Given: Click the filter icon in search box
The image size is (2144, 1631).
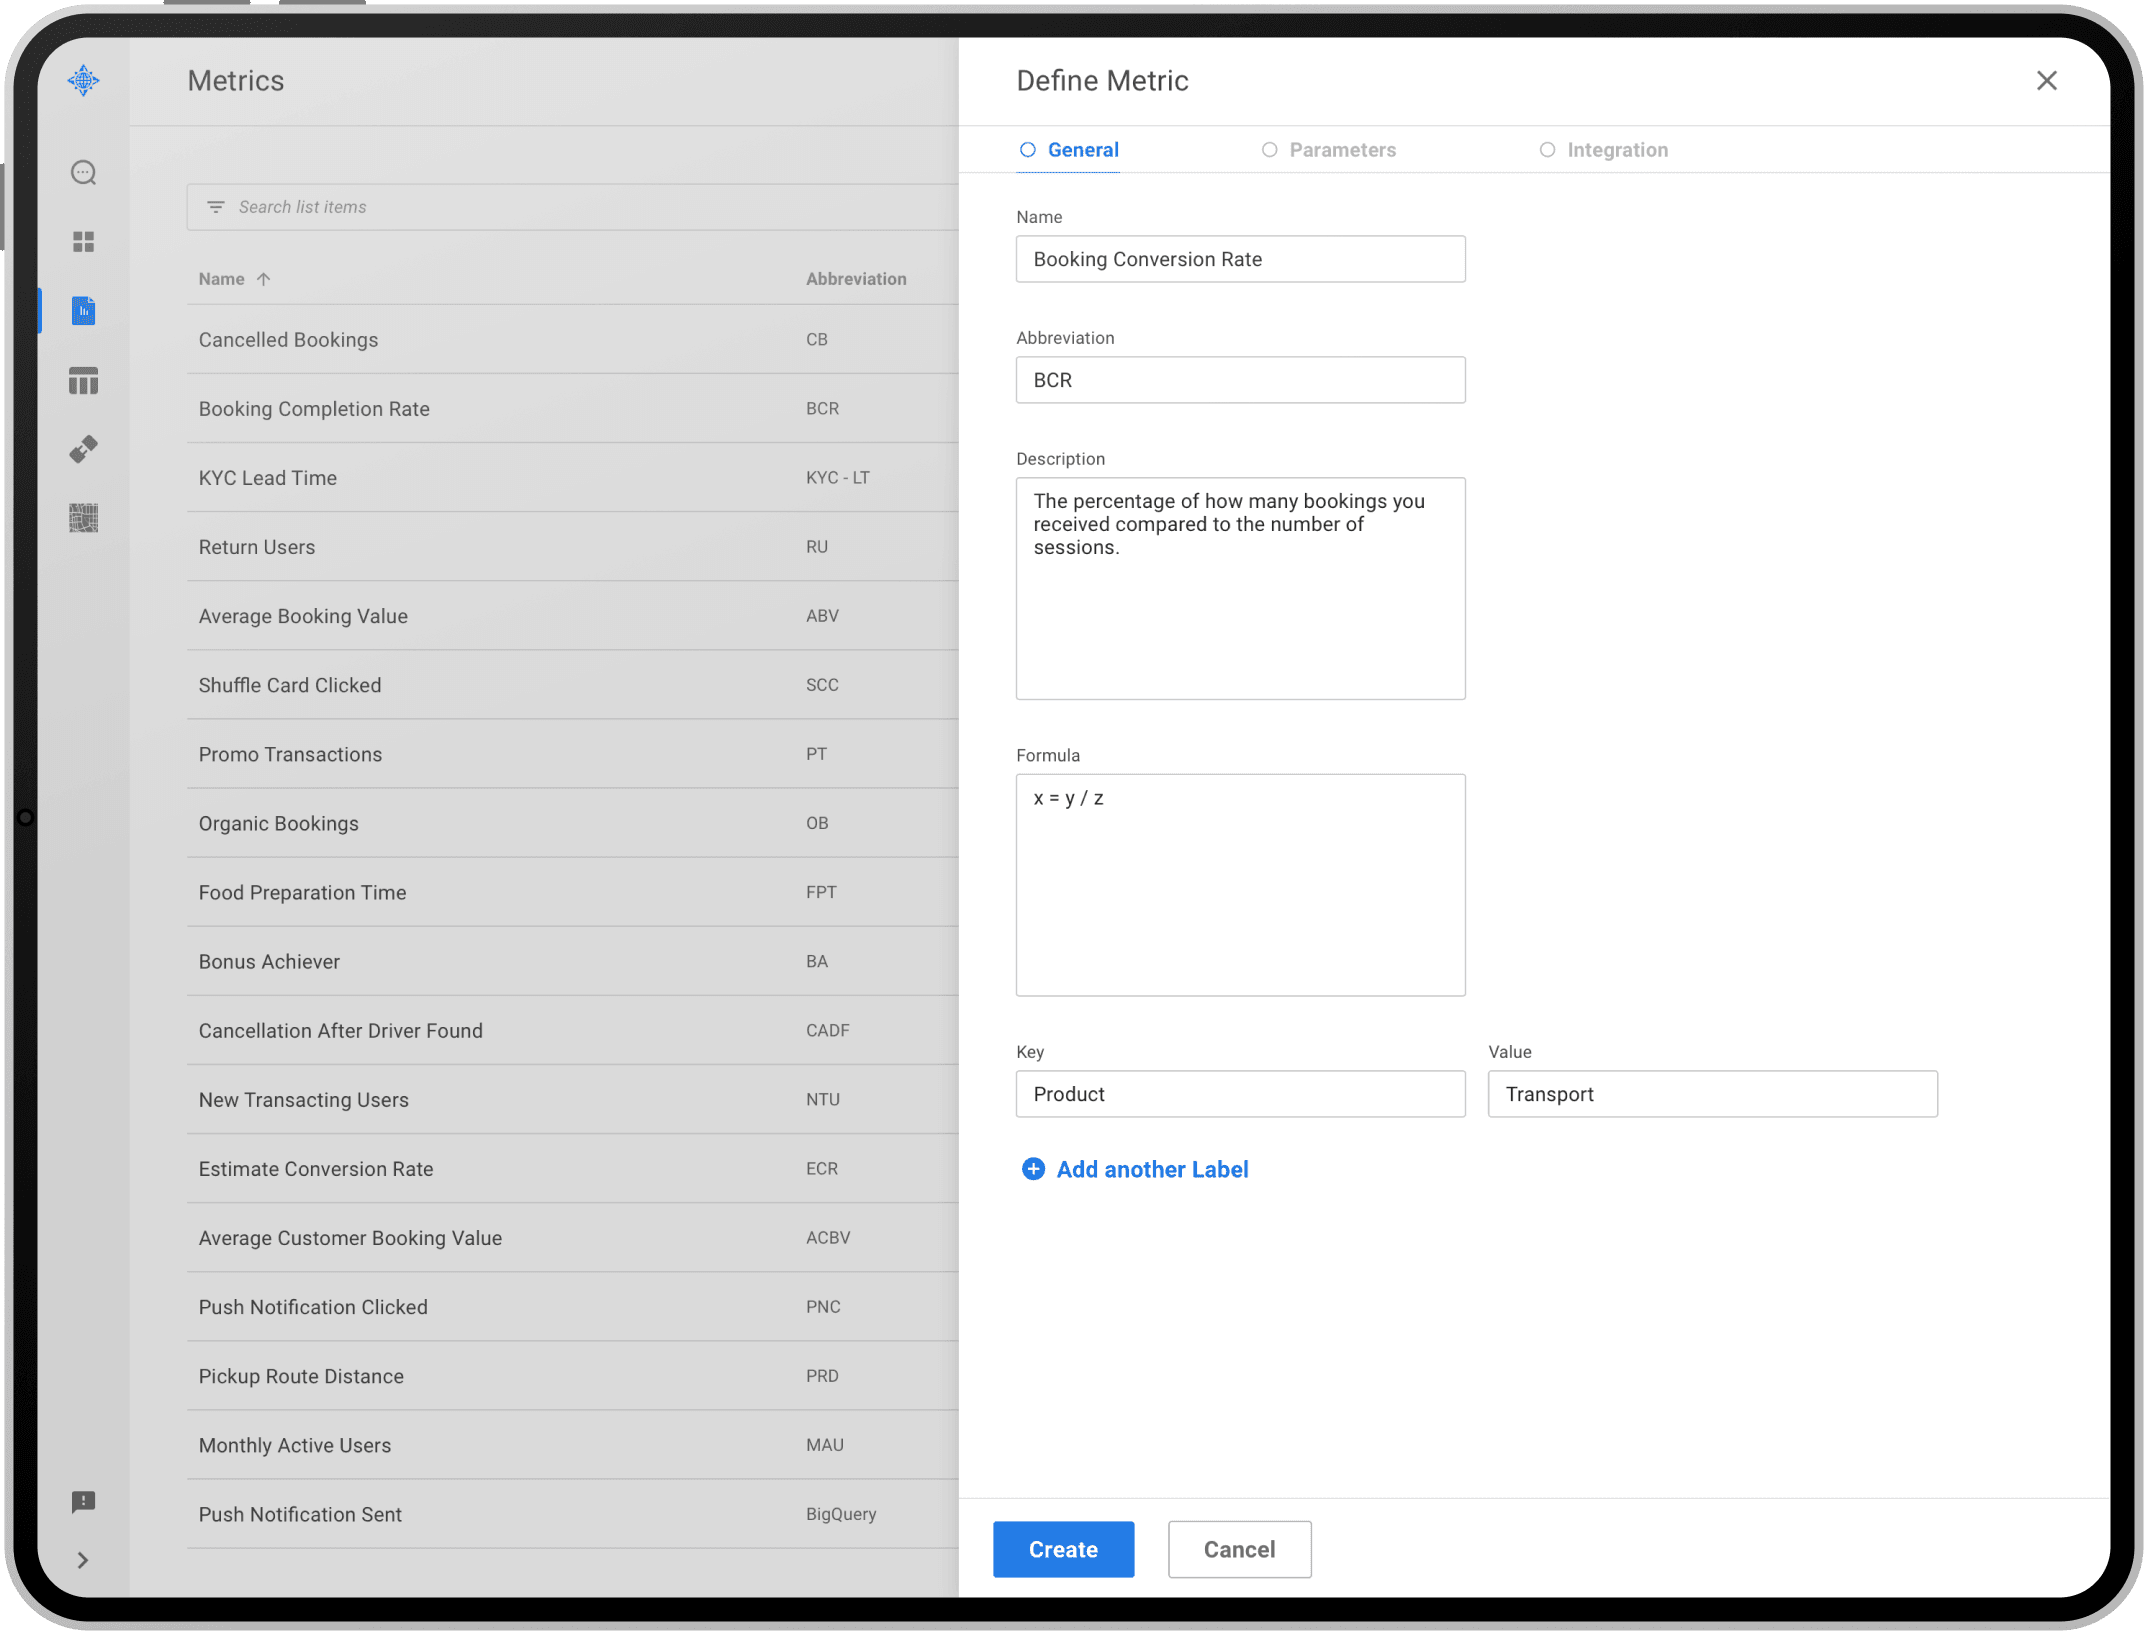Looking at the screenshot, I should pyautogui.click(x=215, y=207).
